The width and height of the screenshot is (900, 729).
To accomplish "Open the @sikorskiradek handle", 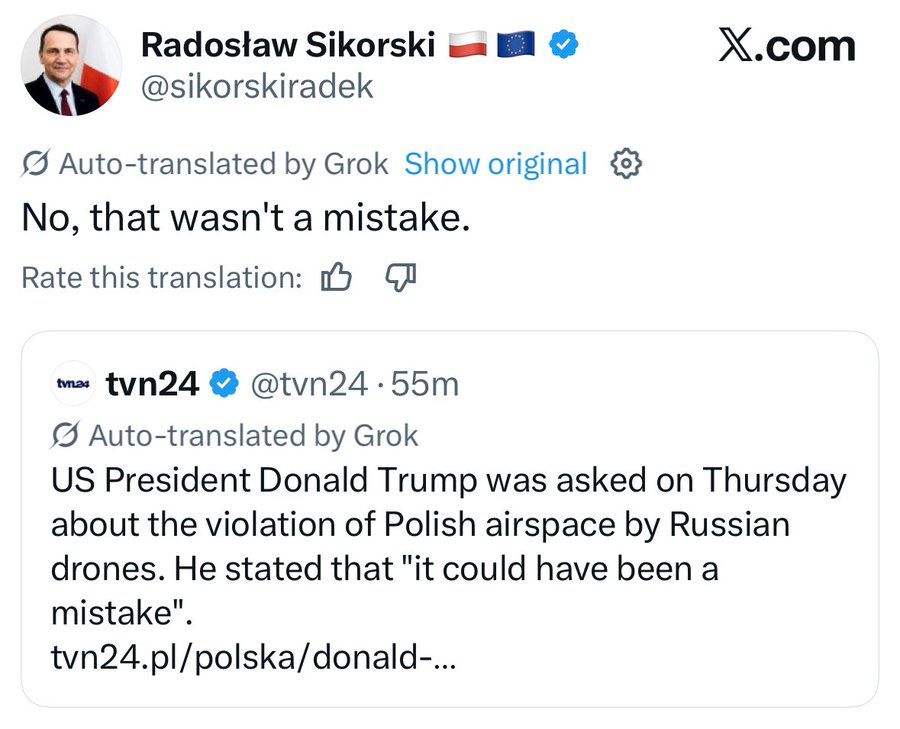I will 257,86.
